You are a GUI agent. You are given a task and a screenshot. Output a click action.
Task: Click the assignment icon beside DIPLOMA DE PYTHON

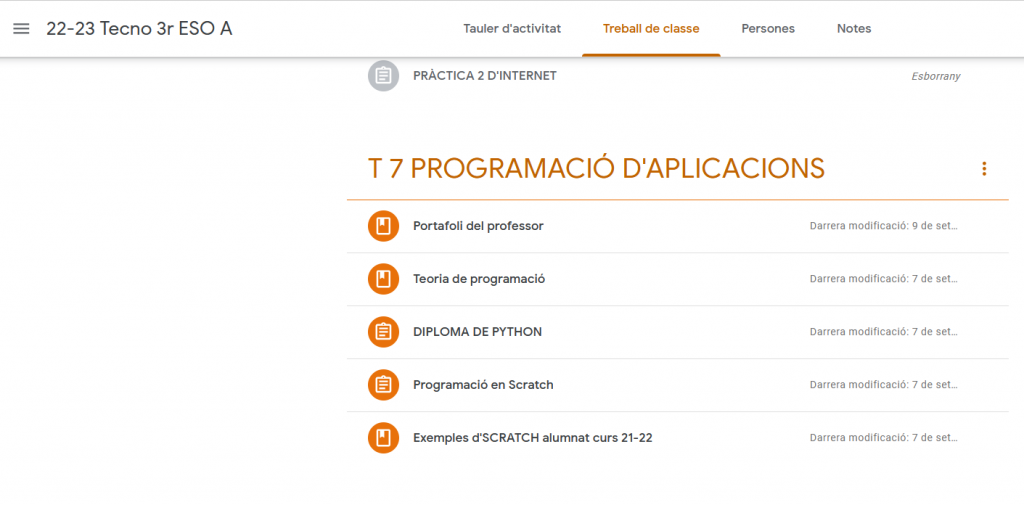[384, 332]
